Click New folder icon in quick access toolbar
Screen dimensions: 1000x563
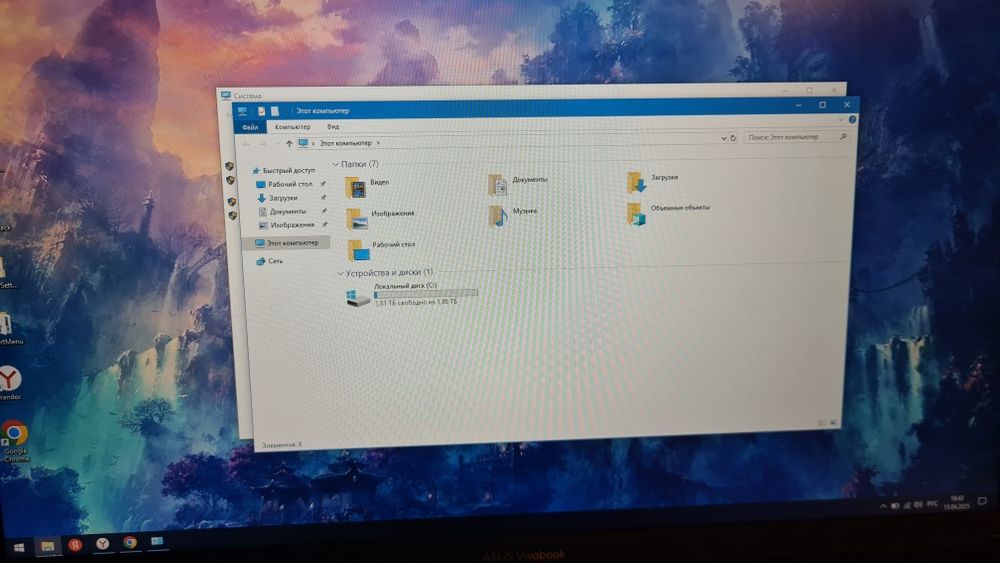(x=274, y=111)
